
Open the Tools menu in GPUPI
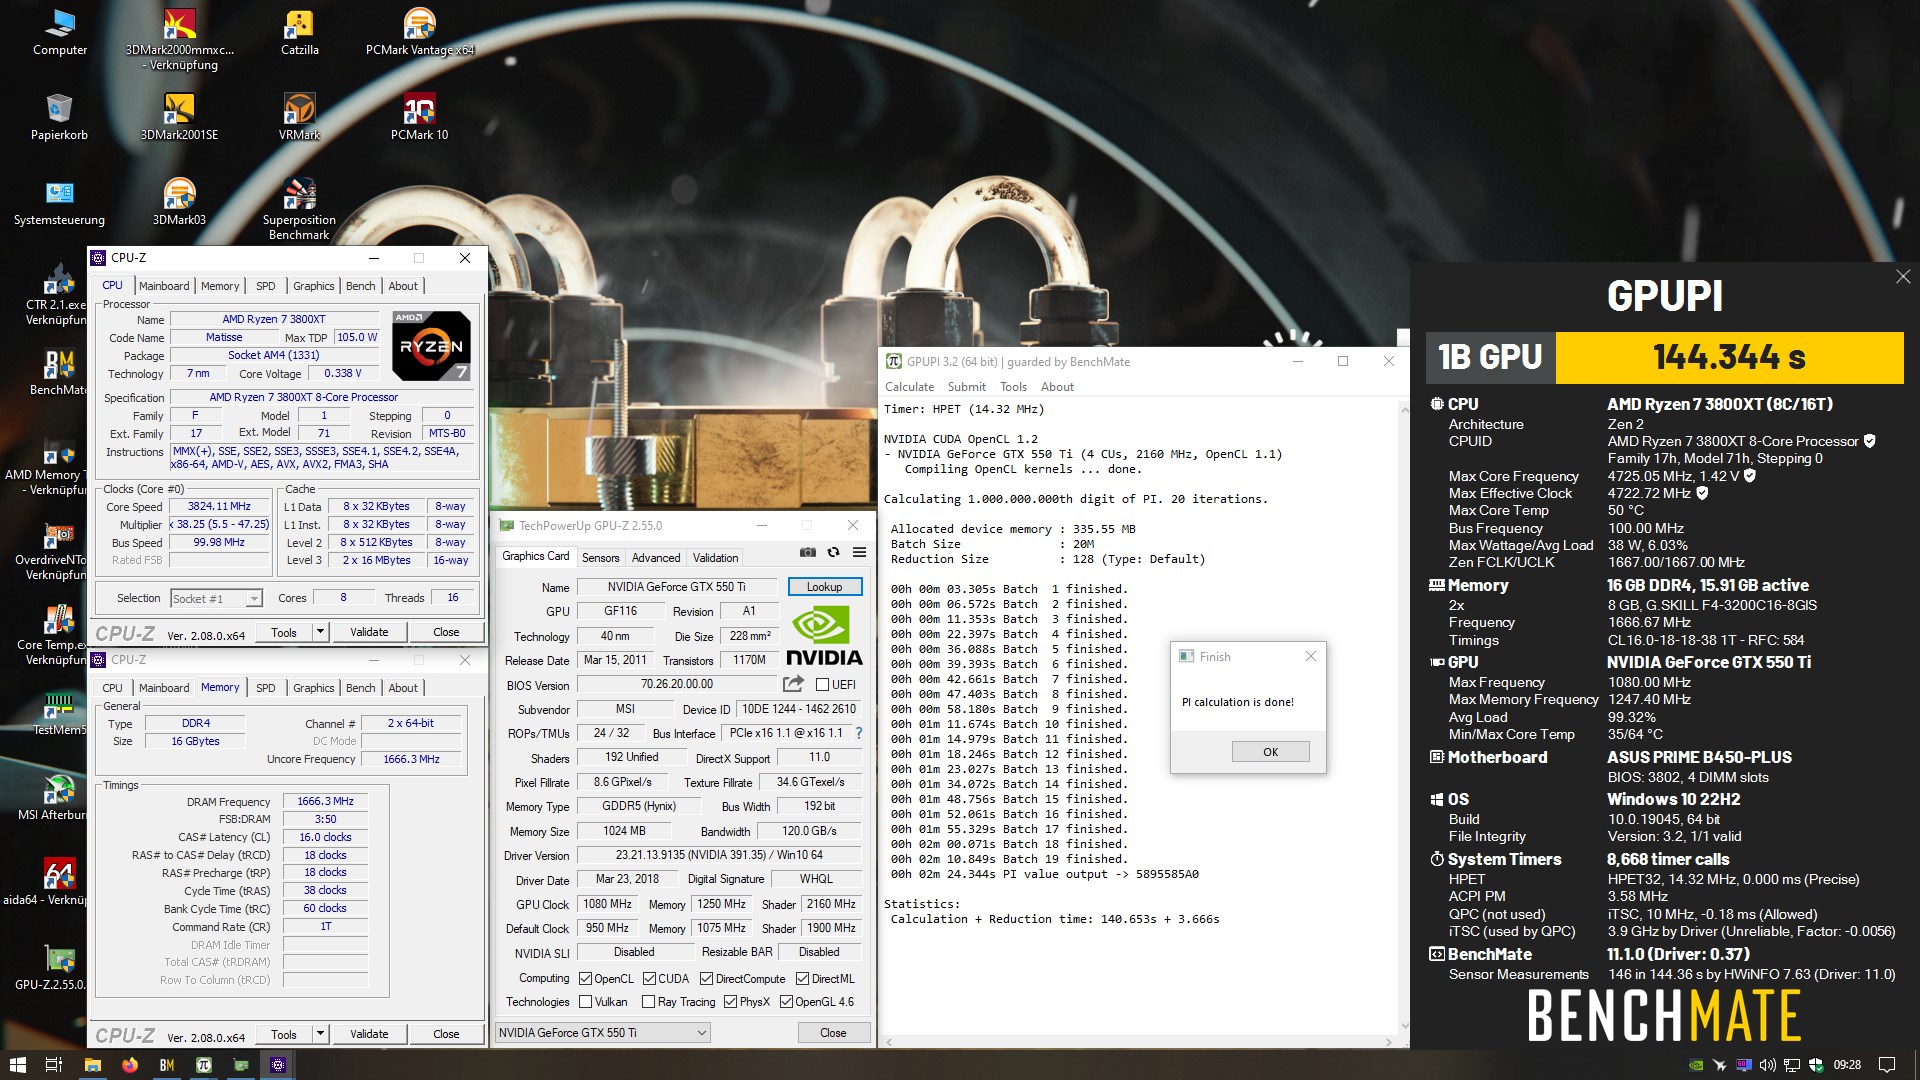(1013, 387)
